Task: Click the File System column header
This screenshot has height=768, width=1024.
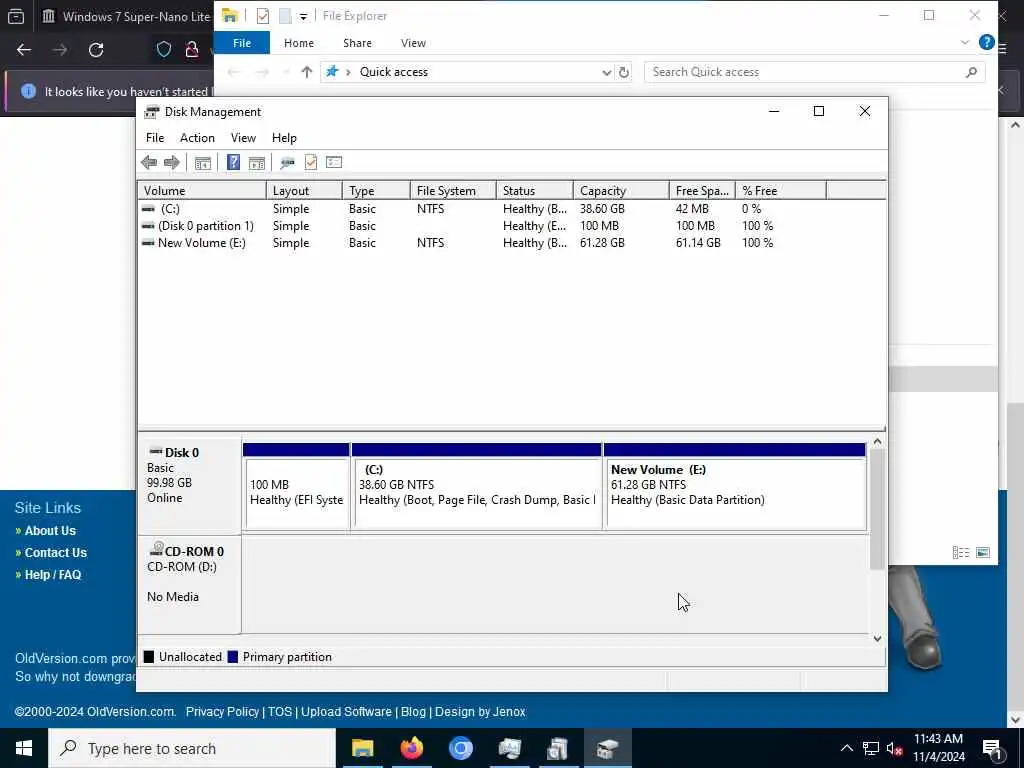Action: [453, 191]
